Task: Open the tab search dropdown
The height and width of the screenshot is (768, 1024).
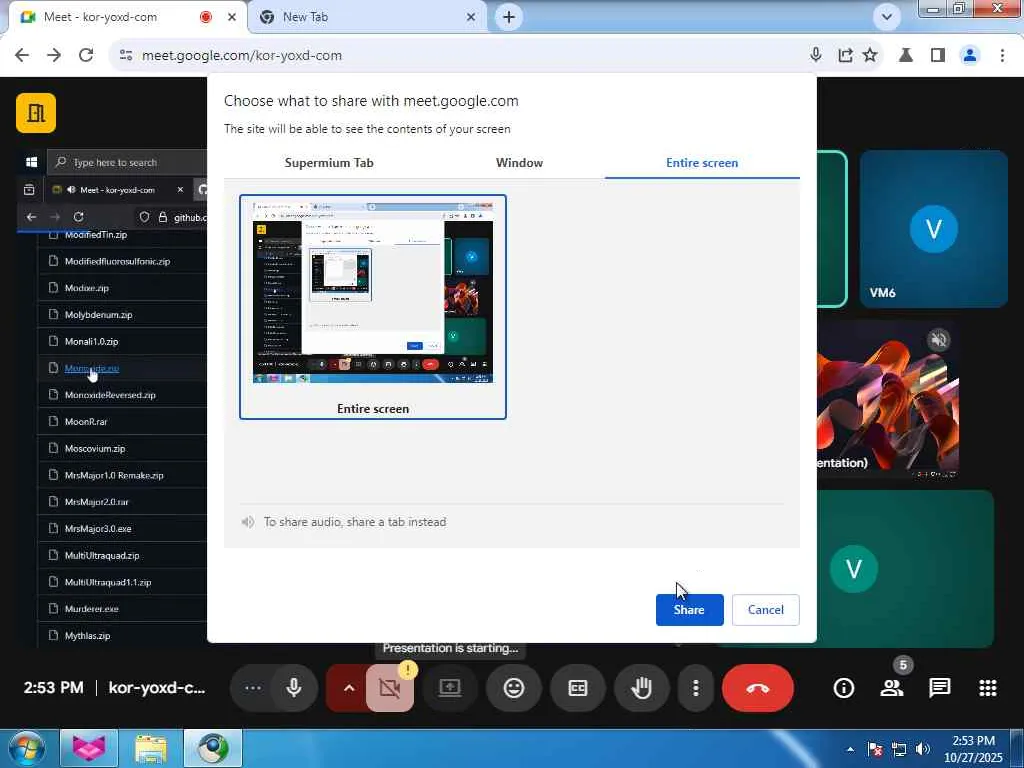Action: 886,17
